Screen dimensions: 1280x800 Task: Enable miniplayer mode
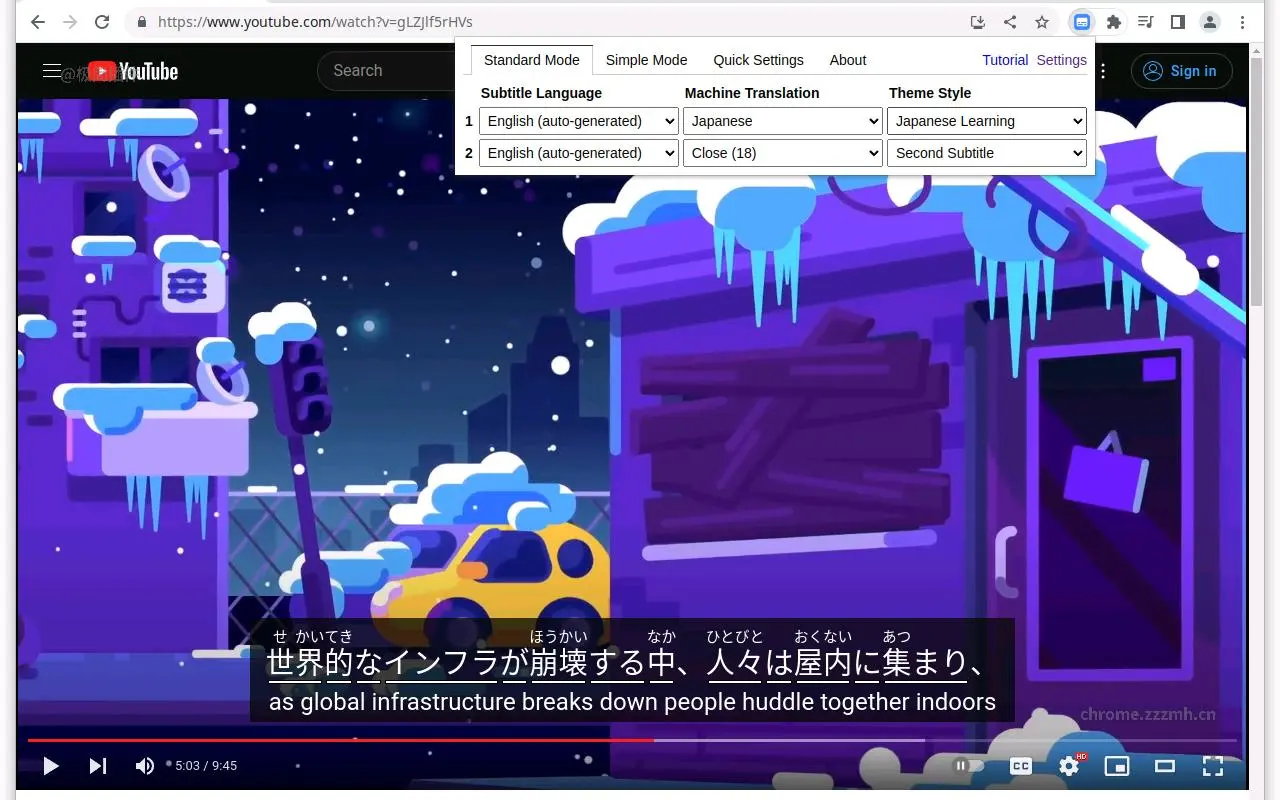1117,766
